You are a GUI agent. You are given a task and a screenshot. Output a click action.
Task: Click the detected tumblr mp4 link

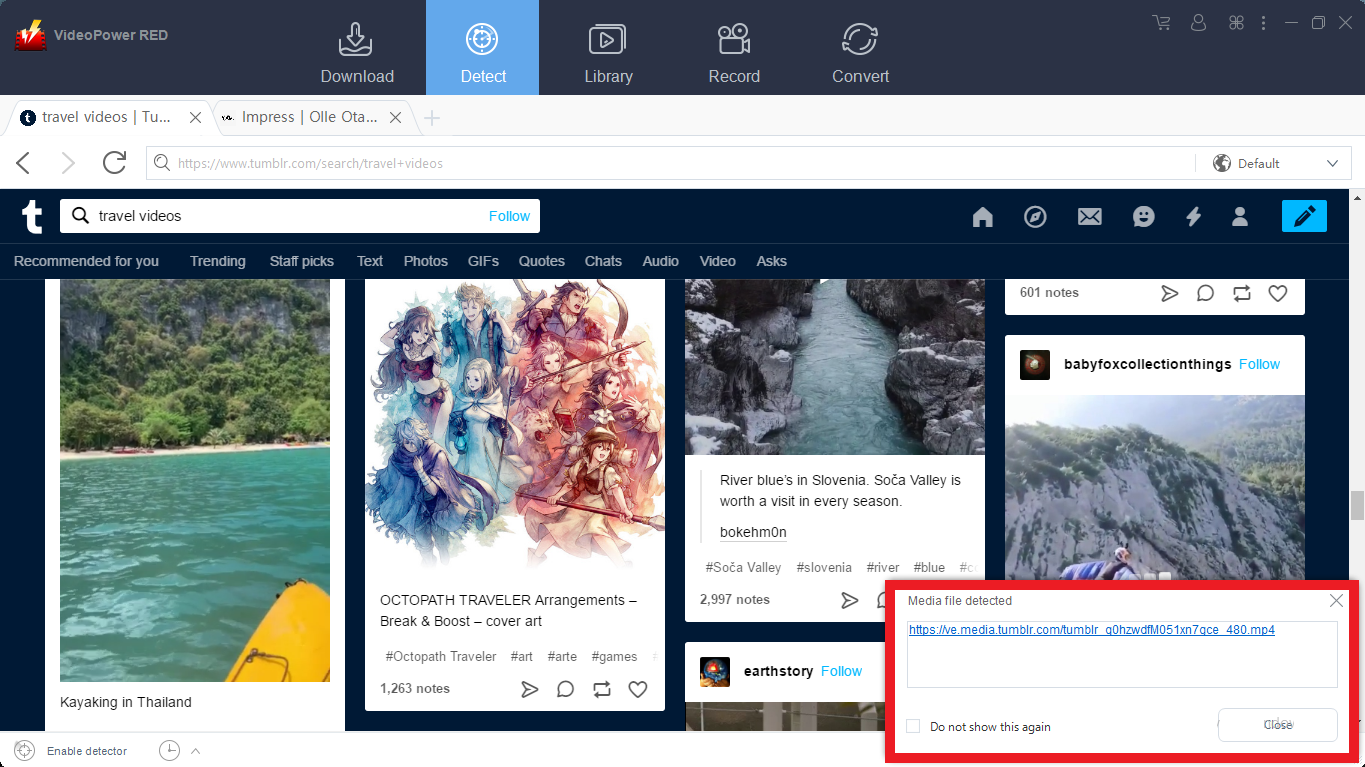click(1091, 630)
